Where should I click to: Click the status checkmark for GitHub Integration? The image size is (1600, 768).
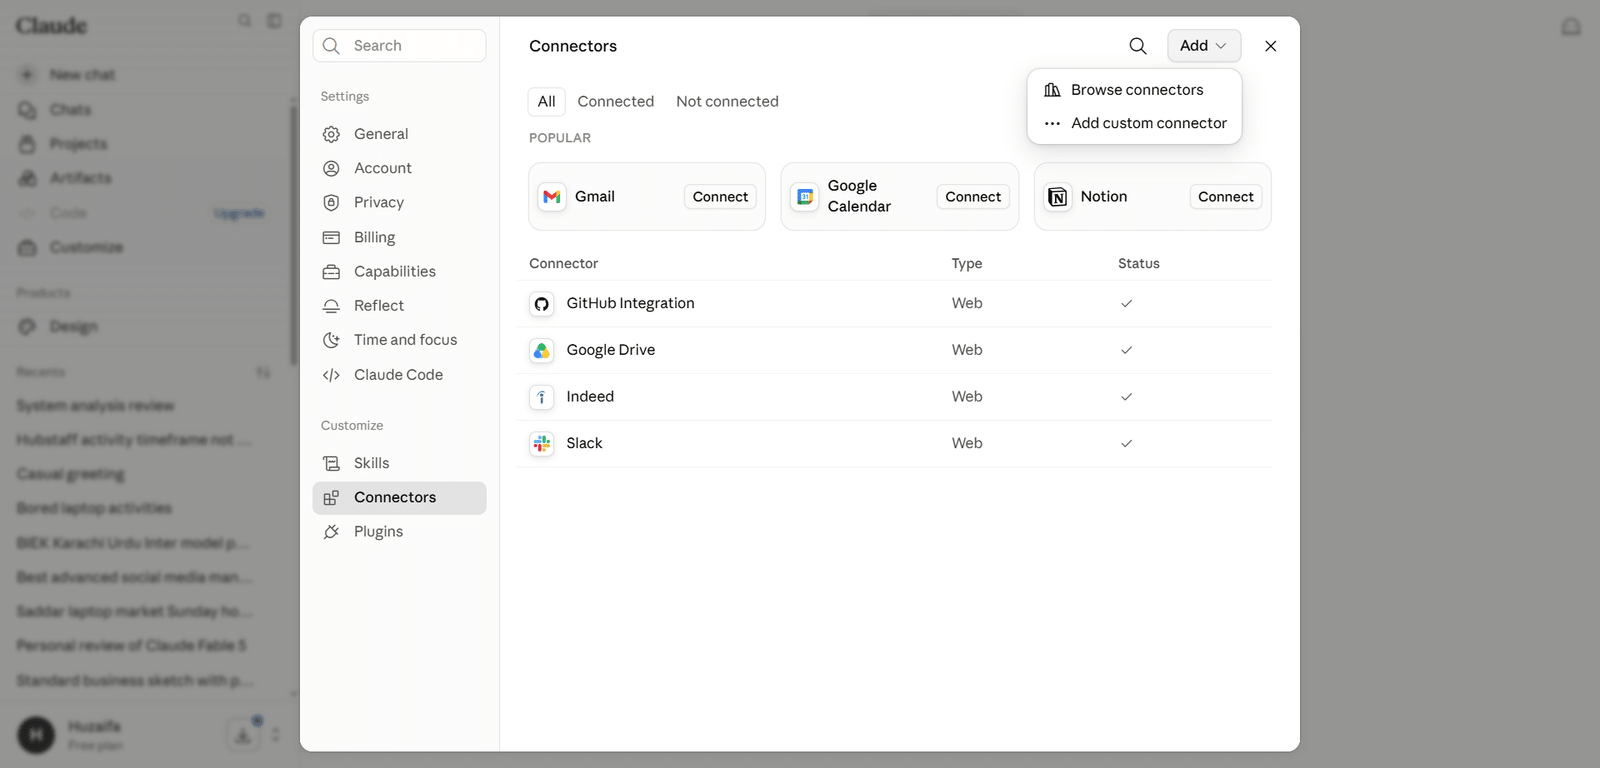[1127, 303]
